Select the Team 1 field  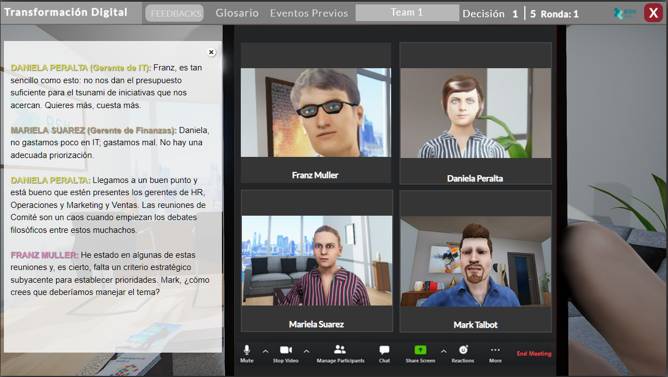[407, 13]
